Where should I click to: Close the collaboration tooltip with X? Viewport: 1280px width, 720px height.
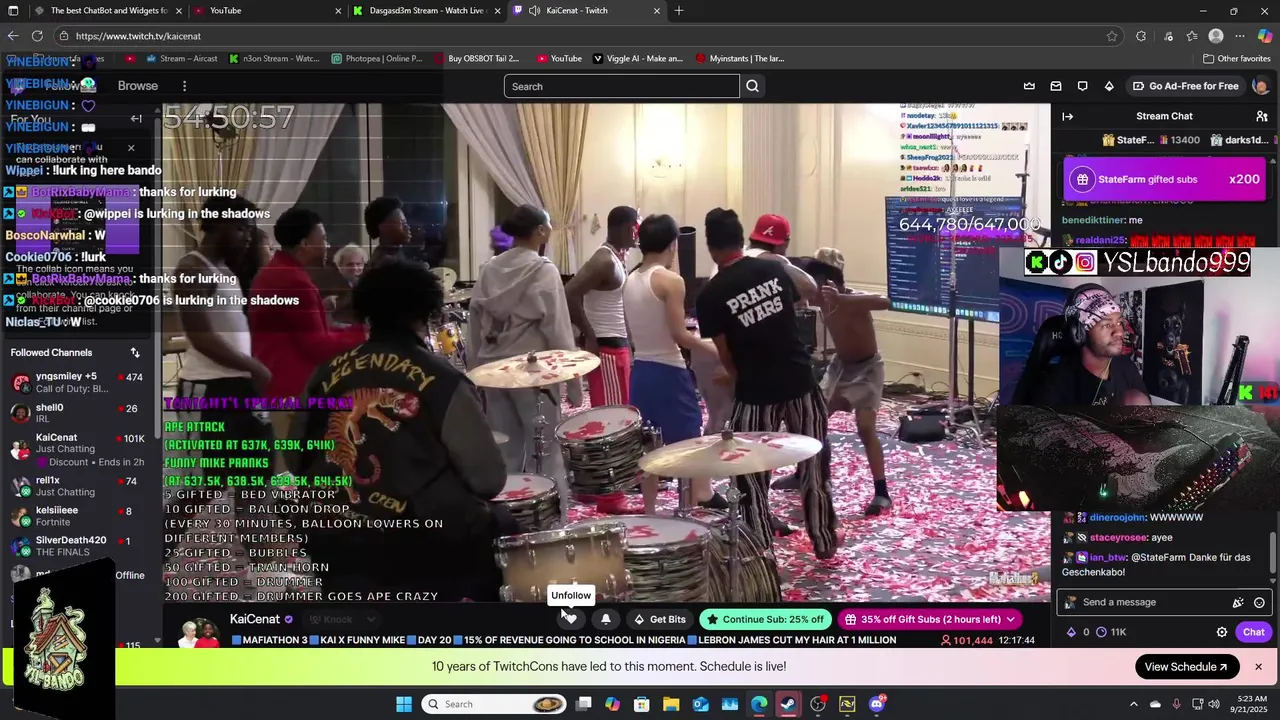click(x=130, y=148)
